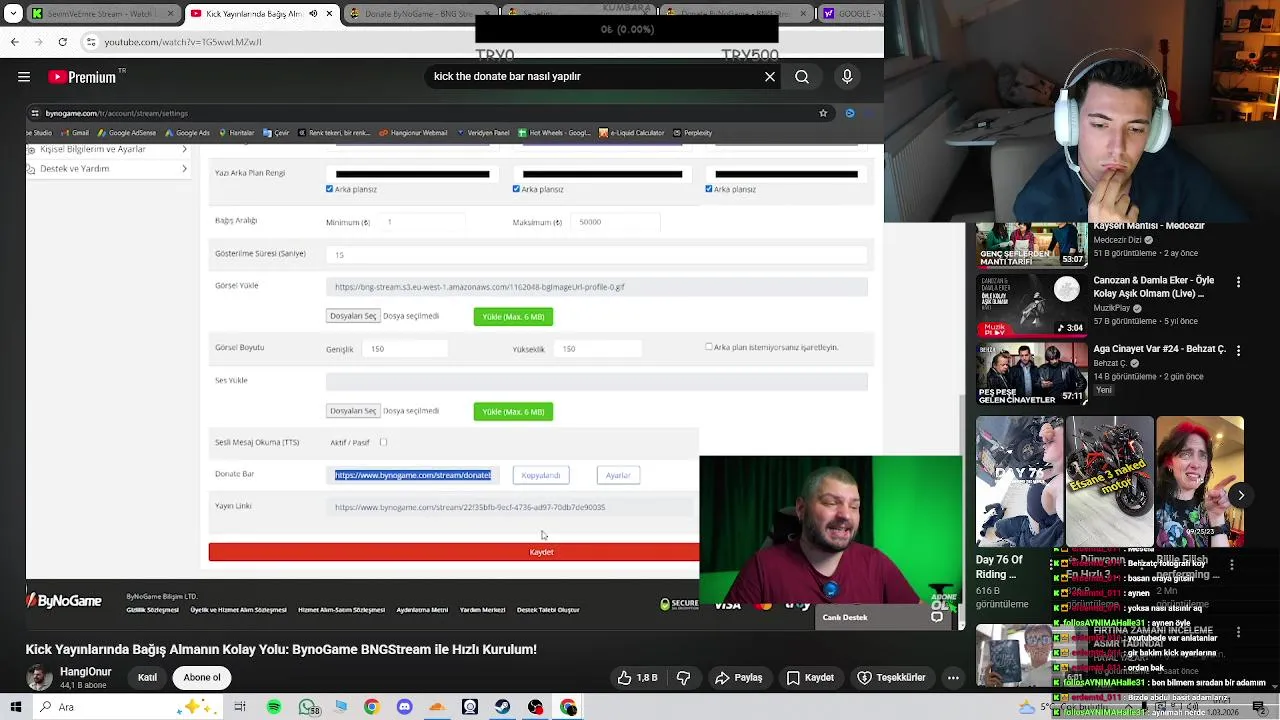Click the Abone ol subscribe button

click(x=202, y=677)
